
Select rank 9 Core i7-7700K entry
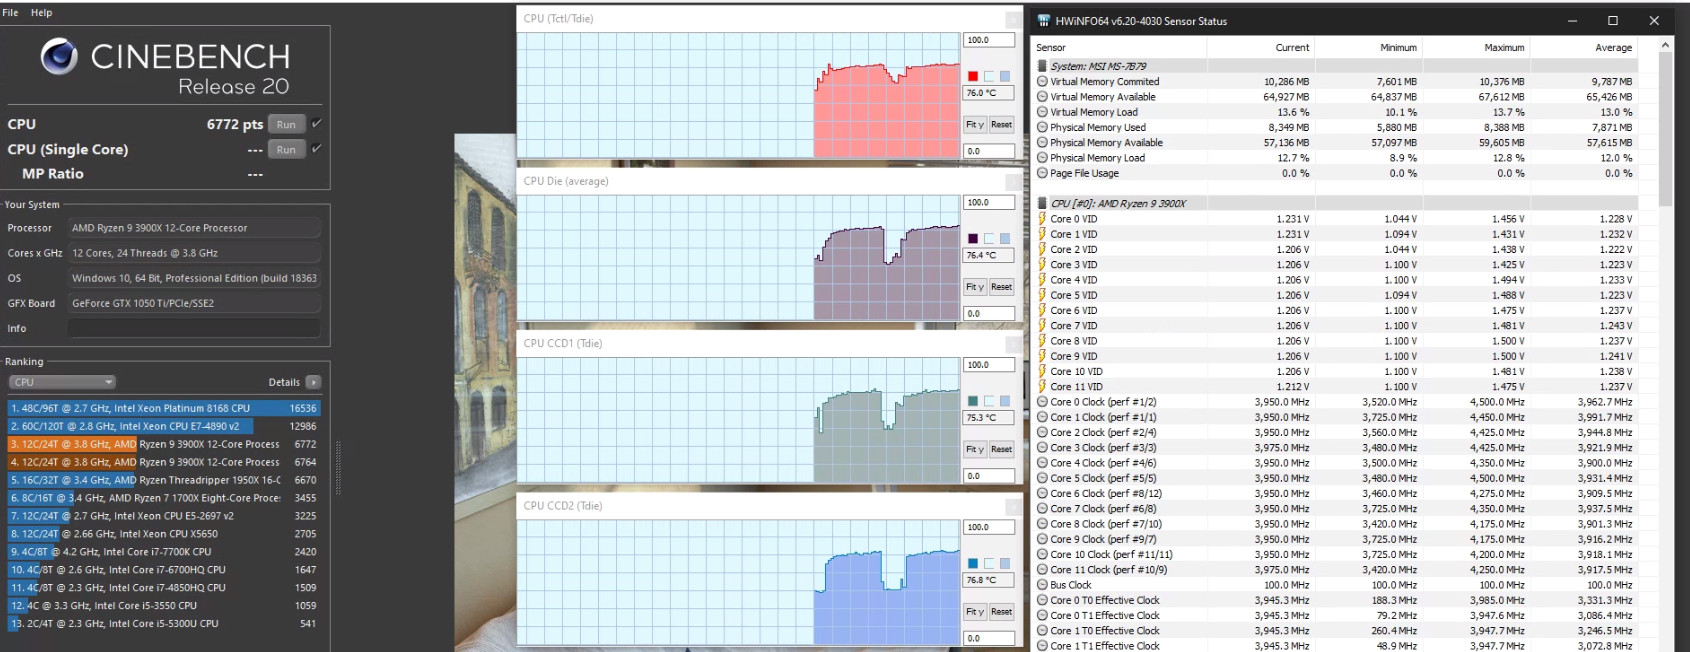(164, 551)
